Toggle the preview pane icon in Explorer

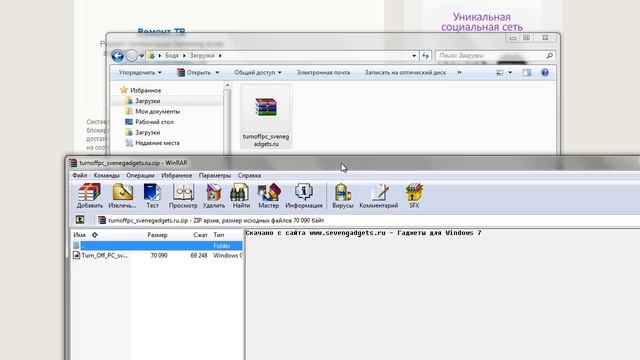527,73
